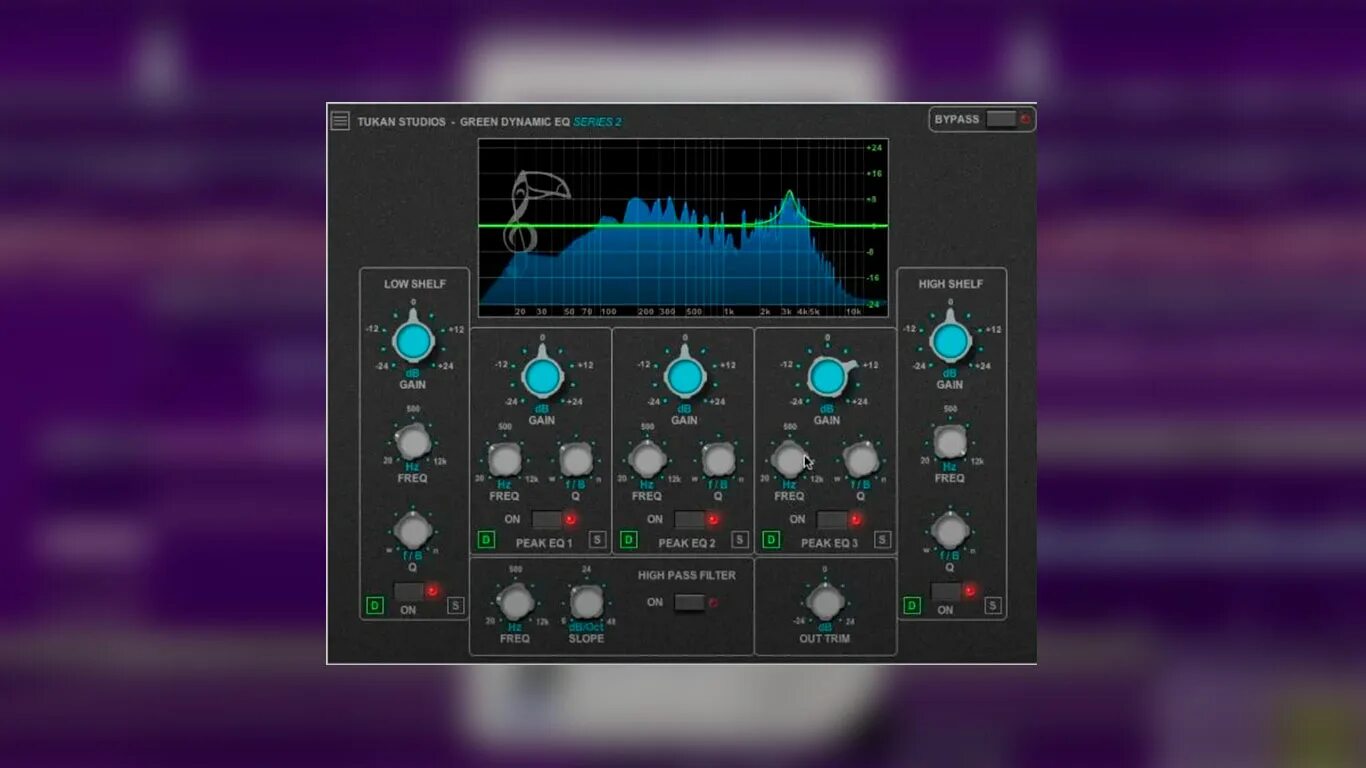Click the High Pass Filter SLOPE knob
The width and height of the screenshot is (1366, 768).
587,602
